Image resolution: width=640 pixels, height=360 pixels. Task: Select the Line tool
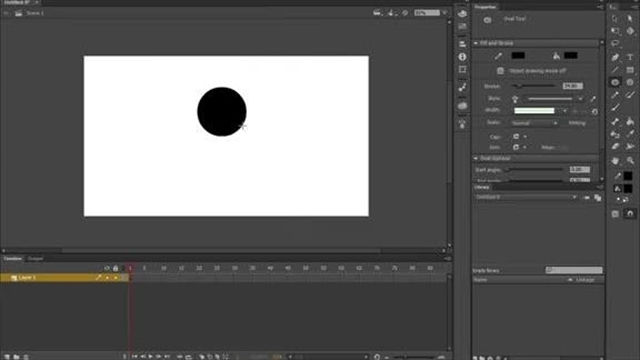615,70
